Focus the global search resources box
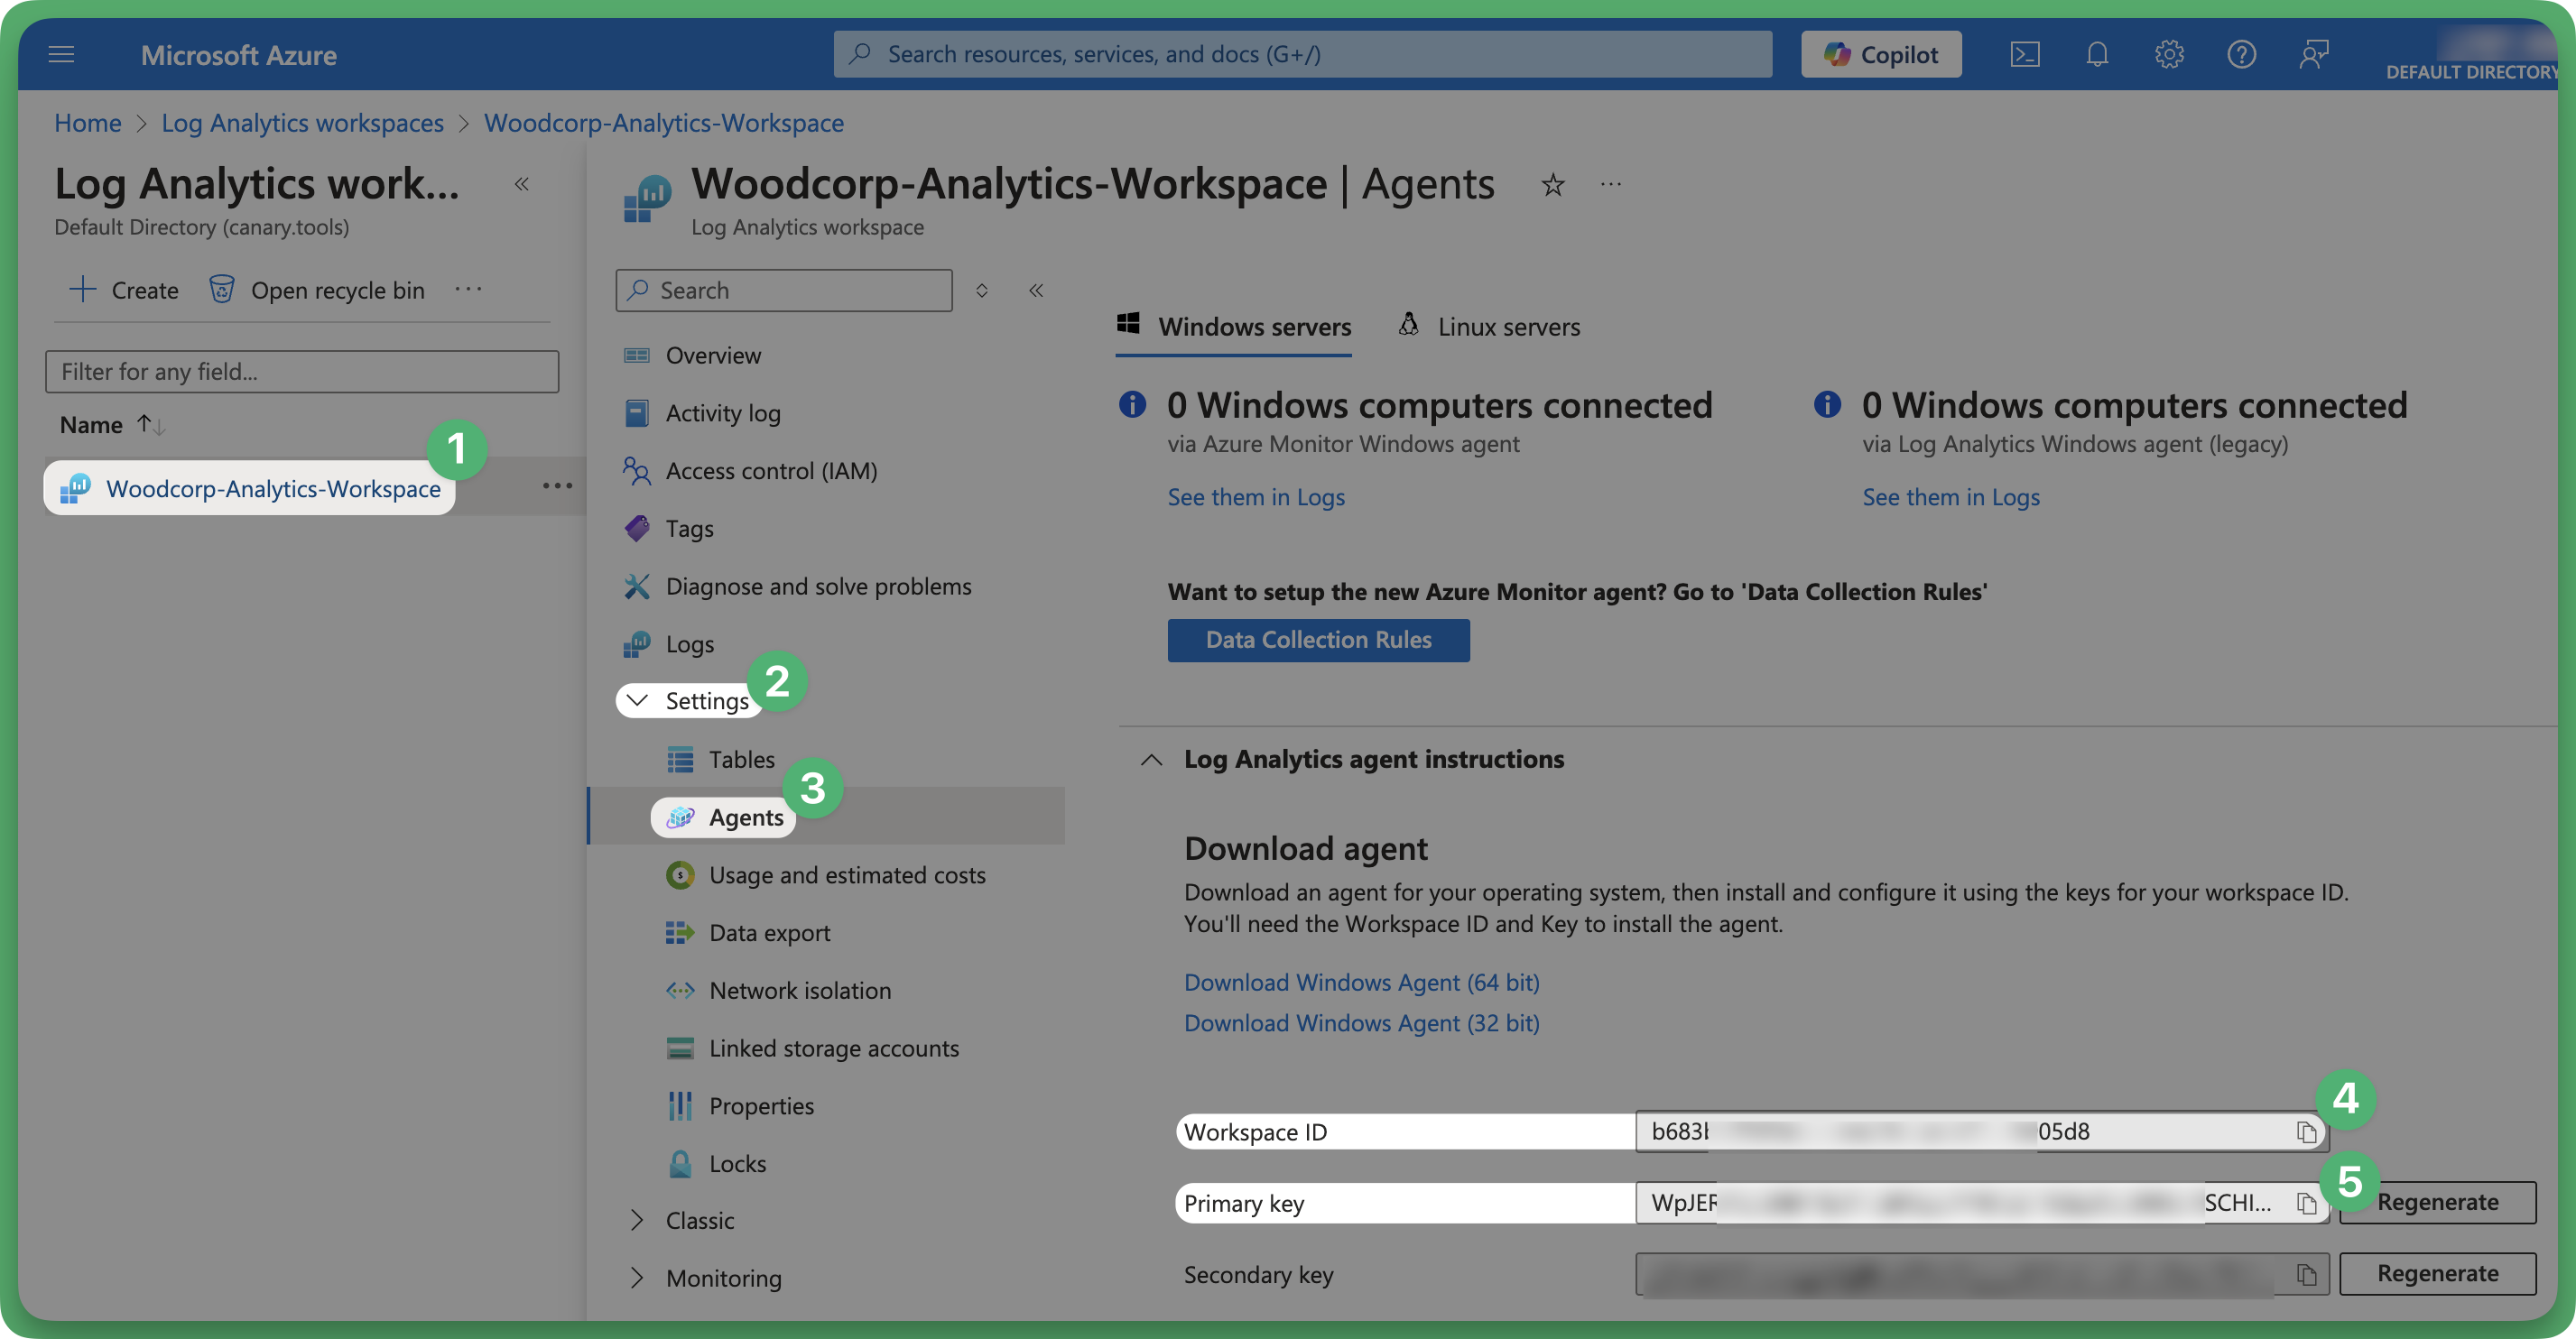This screenshot has height=1339, width=2576. coord(1302,54)
